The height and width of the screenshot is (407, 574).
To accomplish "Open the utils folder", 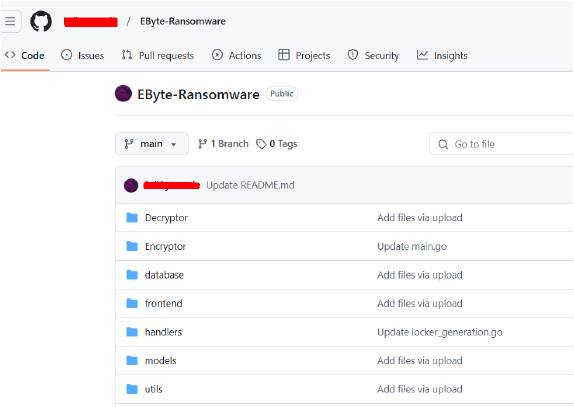I will (x=154, y=389).
